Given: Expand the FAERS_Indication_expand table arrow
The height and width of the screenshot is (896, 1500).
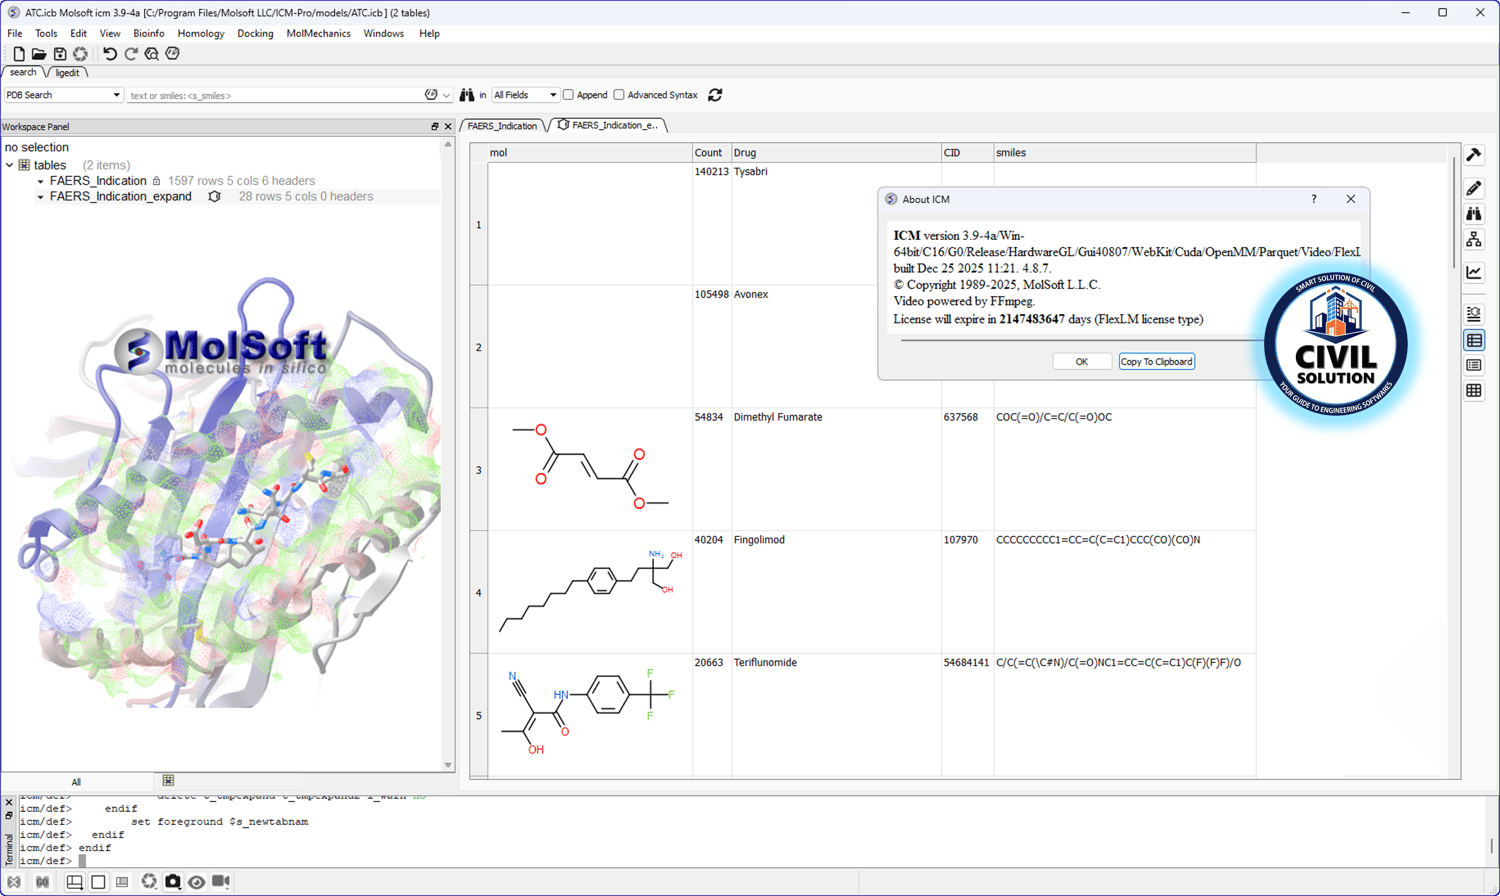Looking at the screenshot, I should tap(41, 197).
